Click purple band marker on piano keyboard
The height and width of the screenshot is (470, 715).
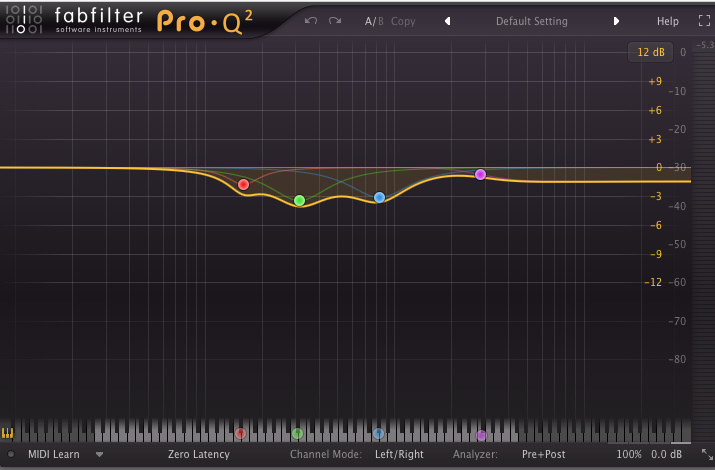click(x=481, y=435)
